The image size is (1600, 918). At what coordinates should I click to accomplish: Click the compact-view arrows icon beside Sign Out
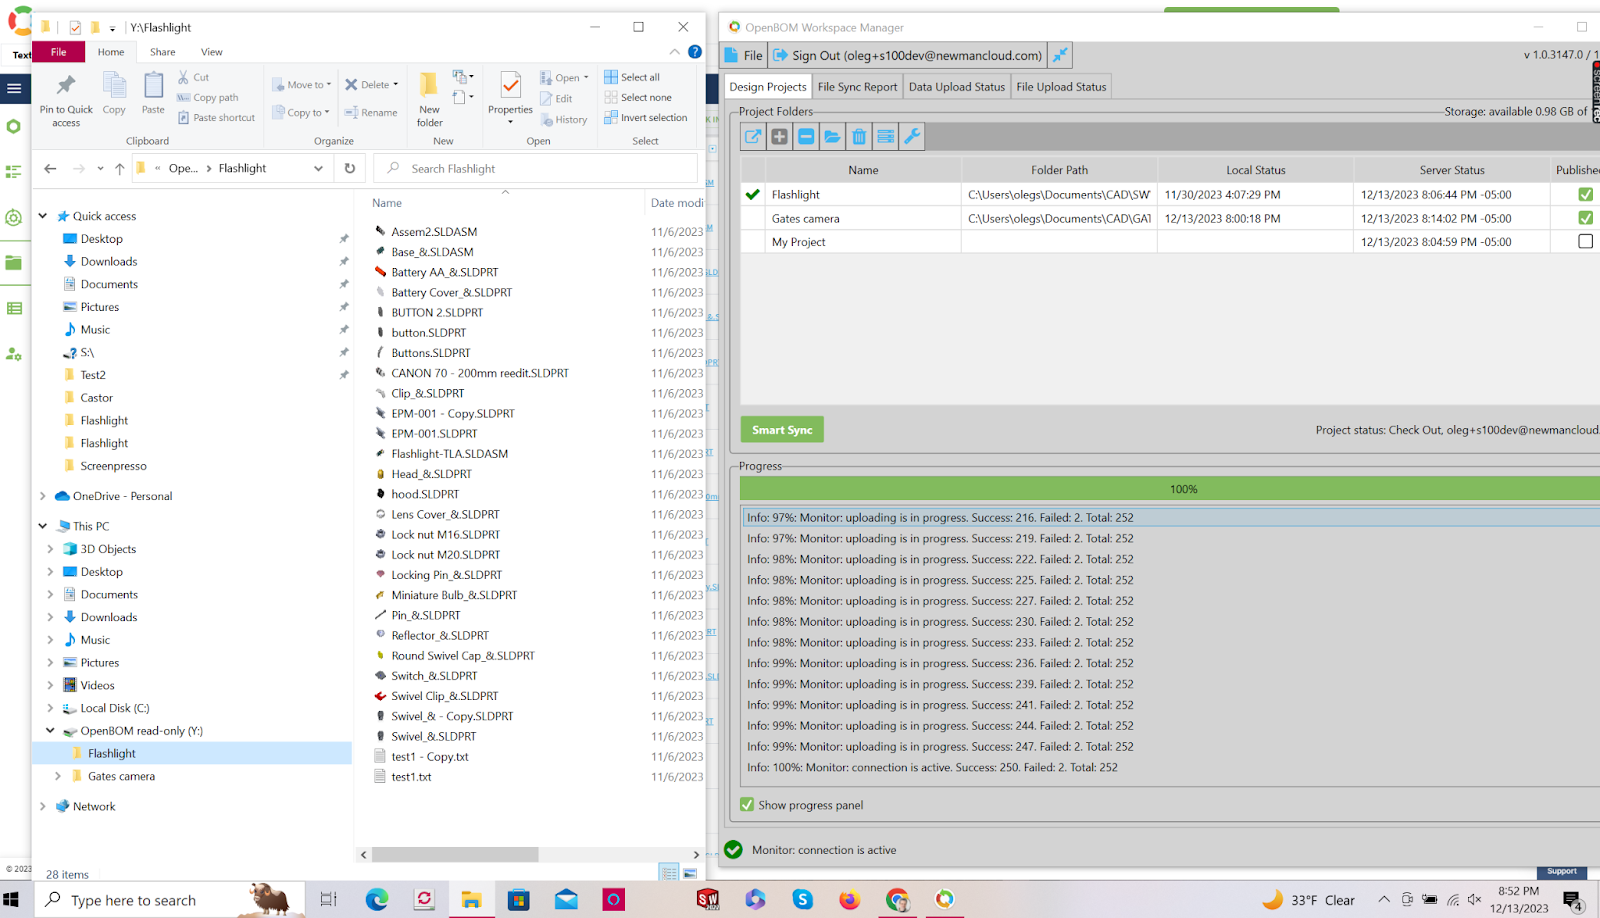pyautogui.click(x=1060, y=56)
